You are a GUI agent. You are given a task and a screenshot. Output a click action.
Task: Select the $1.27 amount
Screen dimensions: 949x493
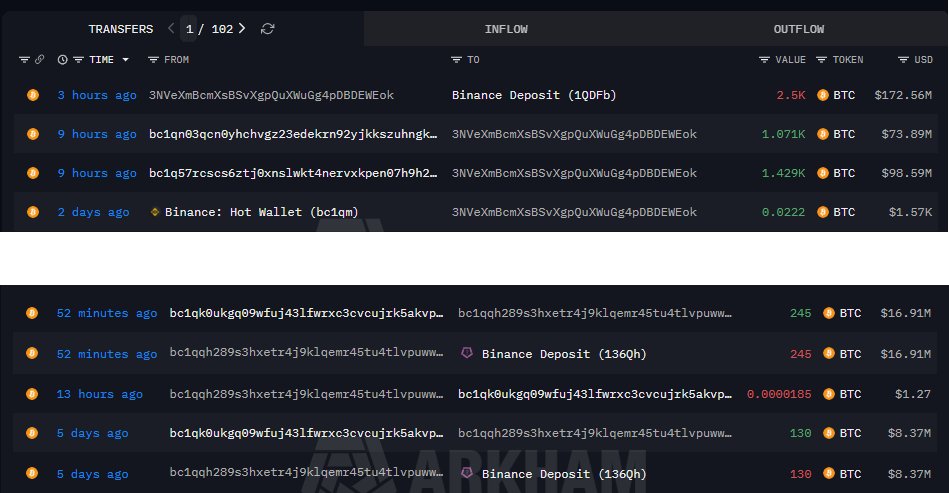913,394
